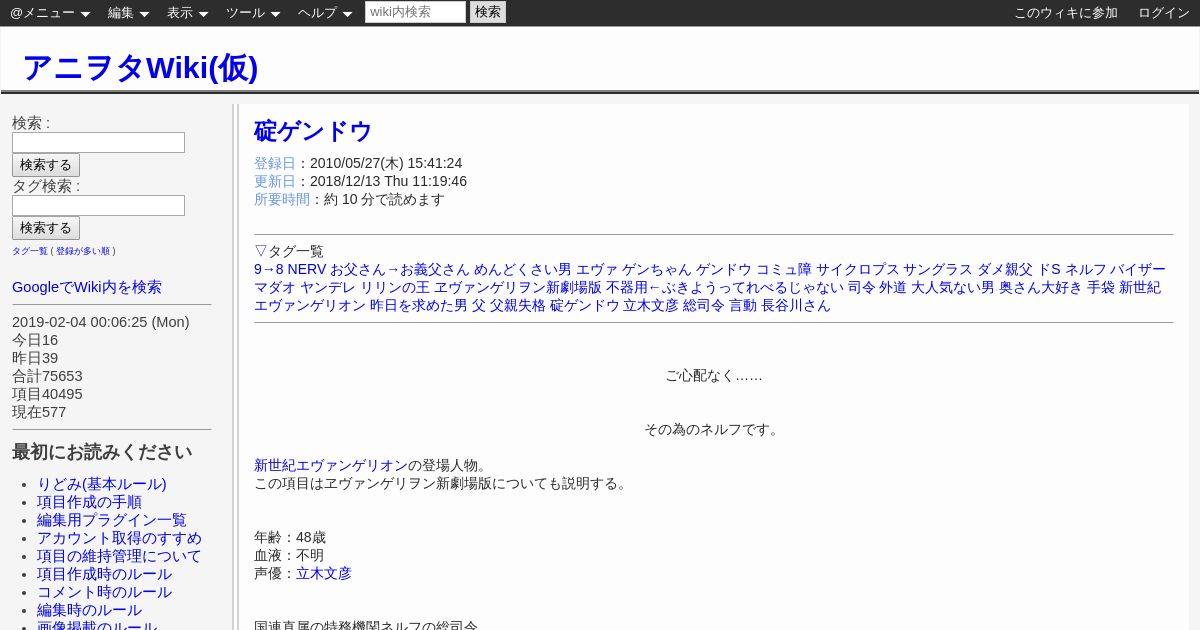Open the コミュ障 tag
This screenshot has width=1200, height=630.
784,269
